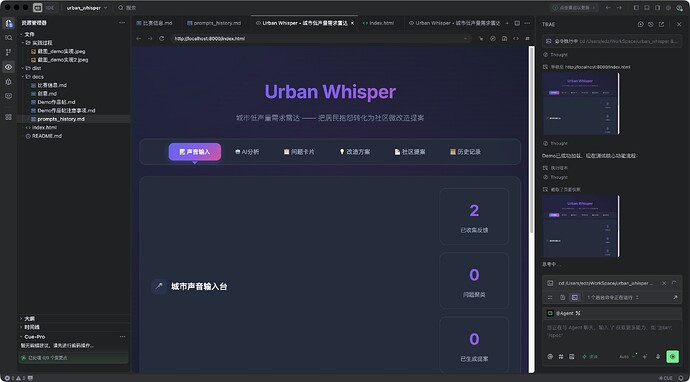The height and width of the screenshot is (382, 690).
Task: Open the second page snapshot thumbnail in chat
Action: [x=581, y=226]
